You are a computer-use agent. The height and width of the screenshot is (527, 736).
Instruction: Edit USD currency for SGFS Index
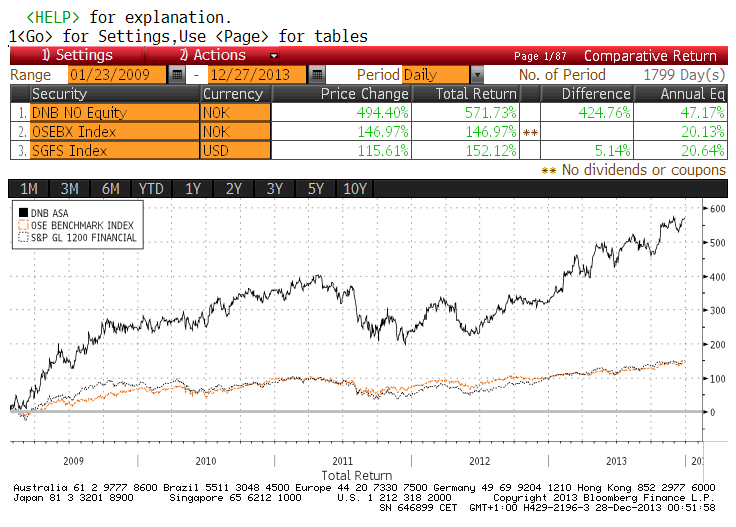[x=236, y=151]
